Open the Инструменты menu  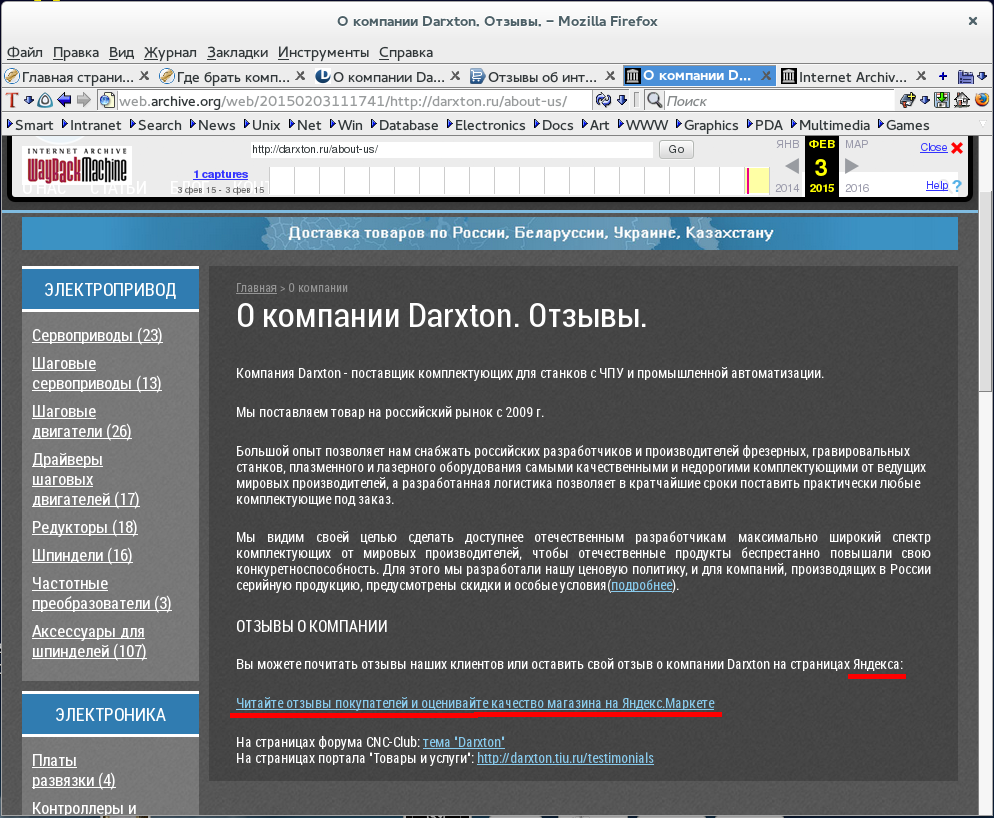coord(323,52)
